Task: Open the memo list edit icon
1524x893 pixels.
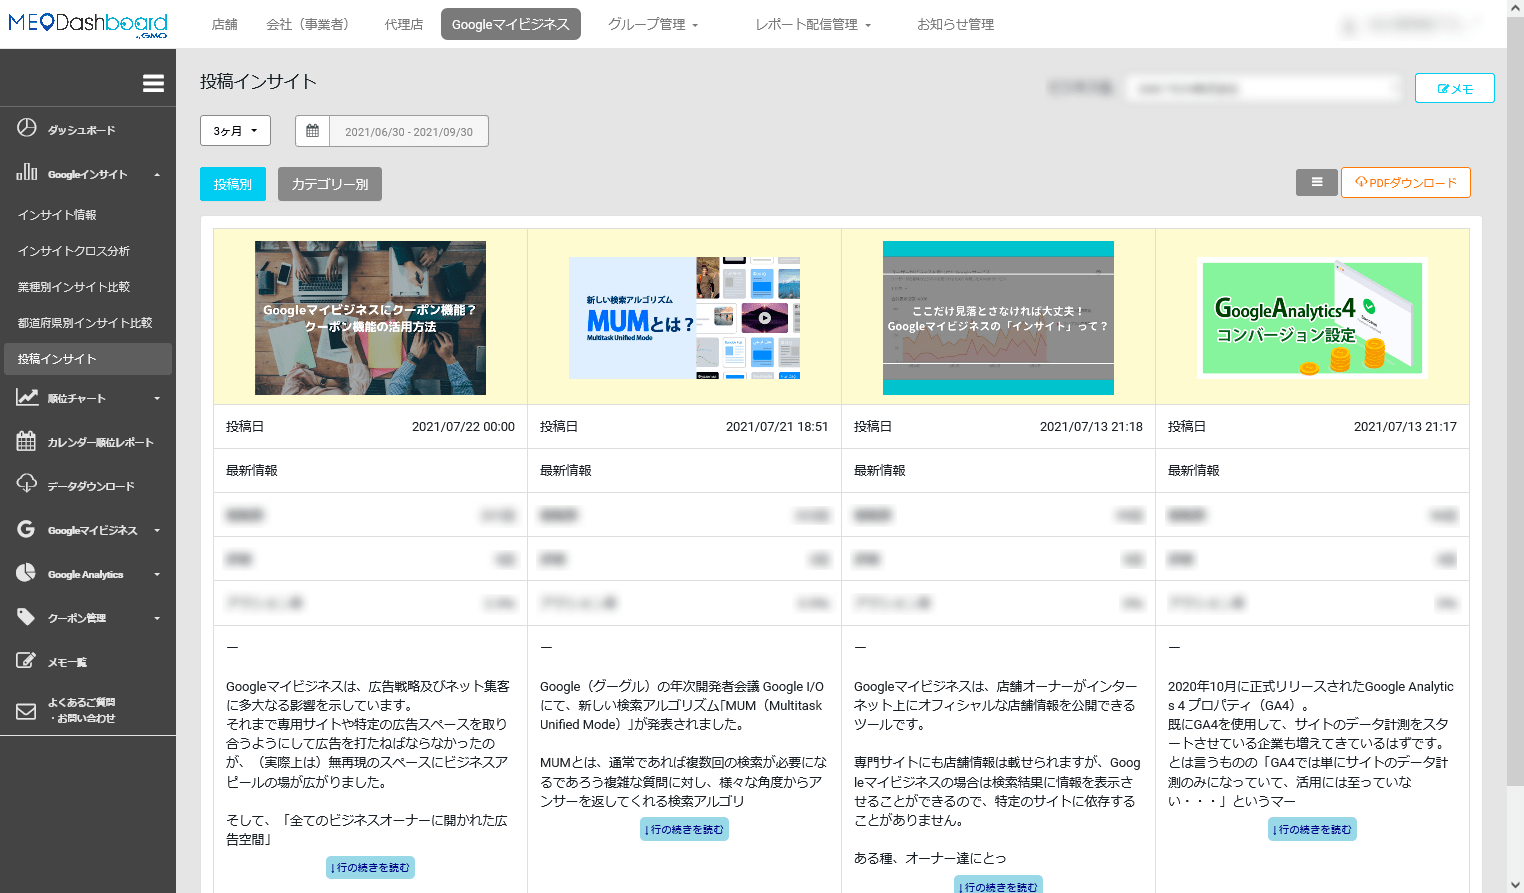Action: 27,661
